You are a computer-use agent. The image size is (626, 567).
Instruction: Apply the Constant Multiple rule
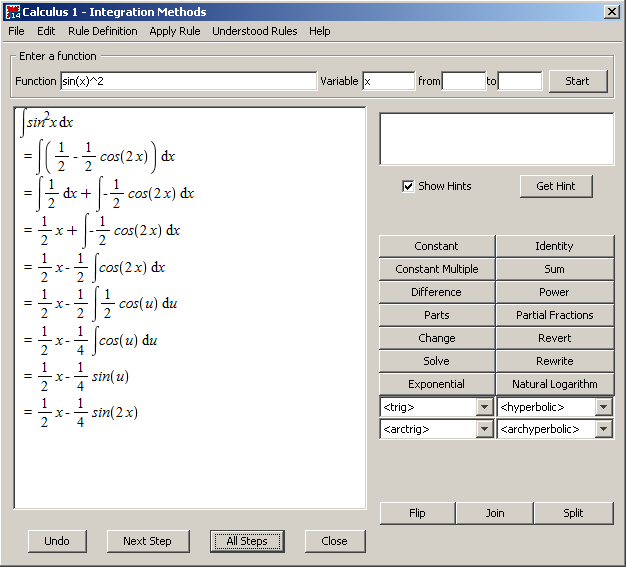(436, 269)
